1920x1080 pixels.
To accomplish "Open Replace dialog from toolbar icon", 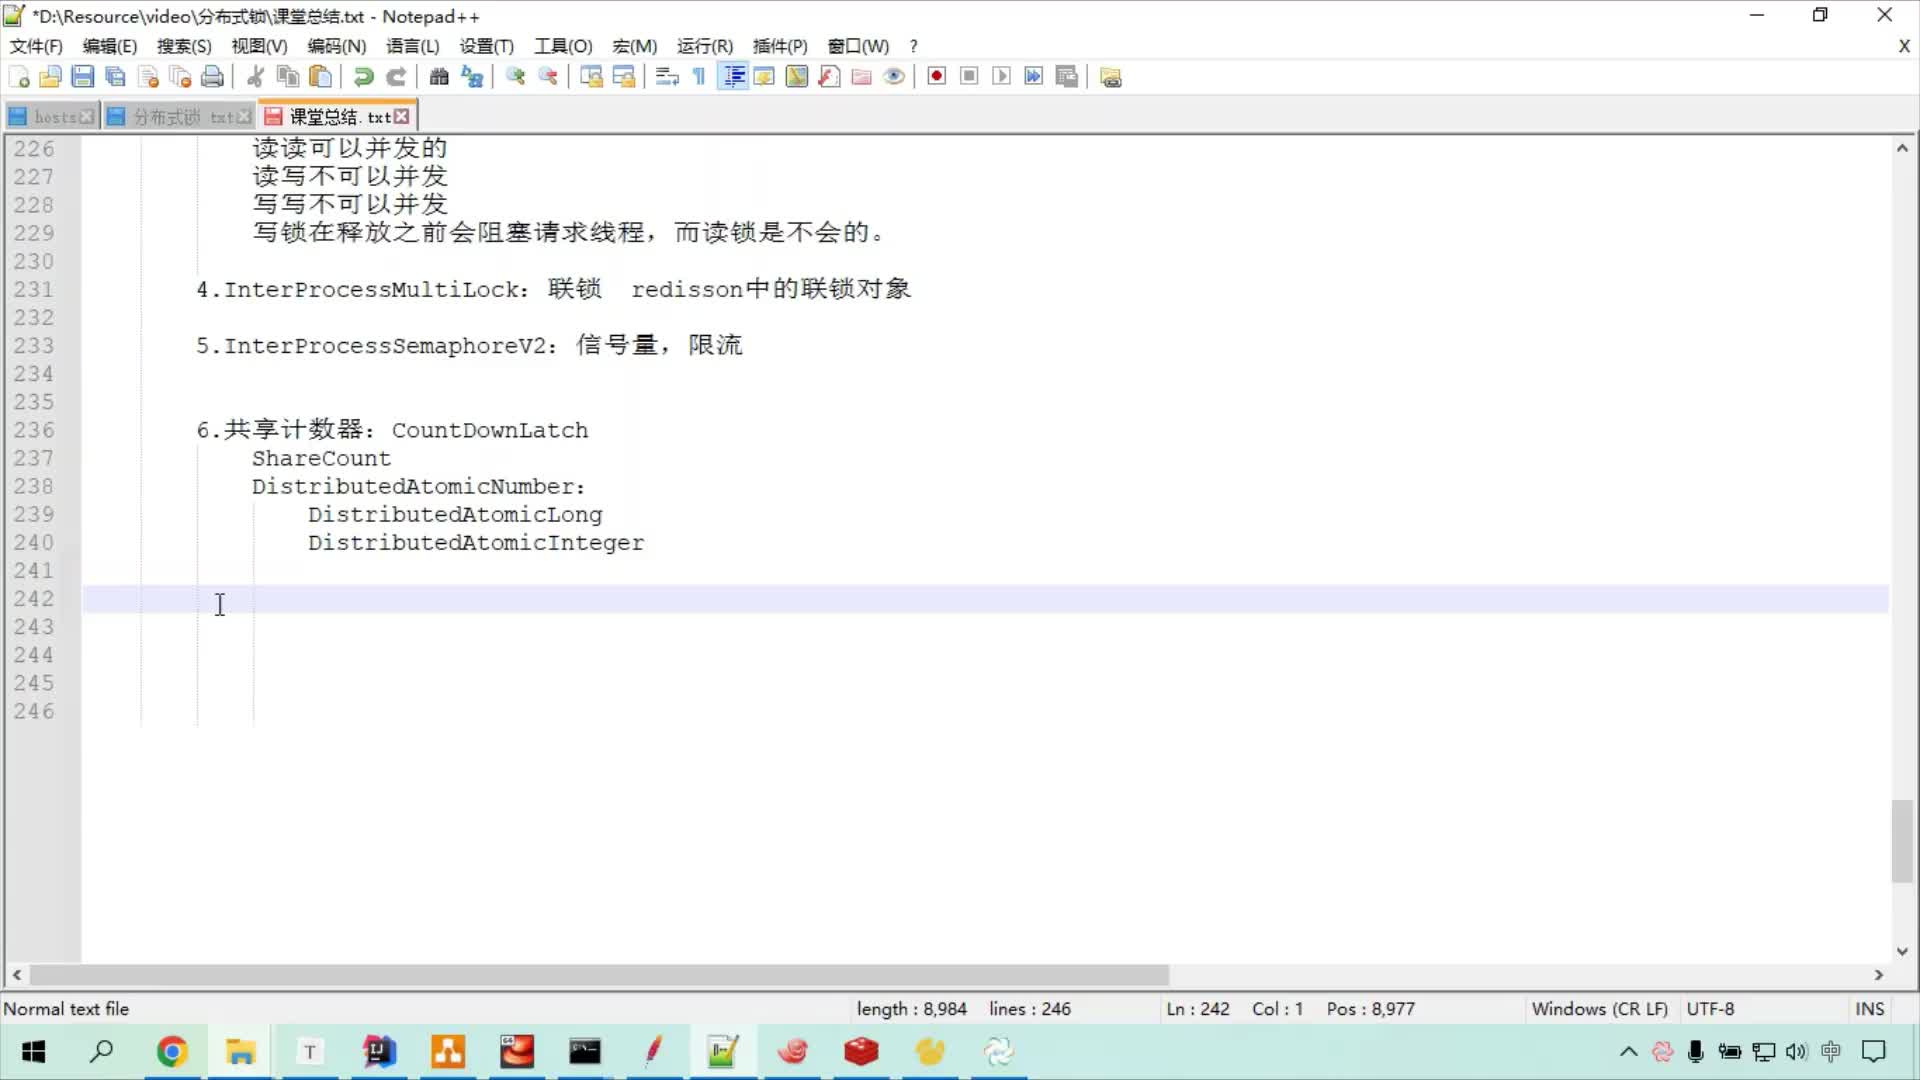I will (x=472, y=77).
